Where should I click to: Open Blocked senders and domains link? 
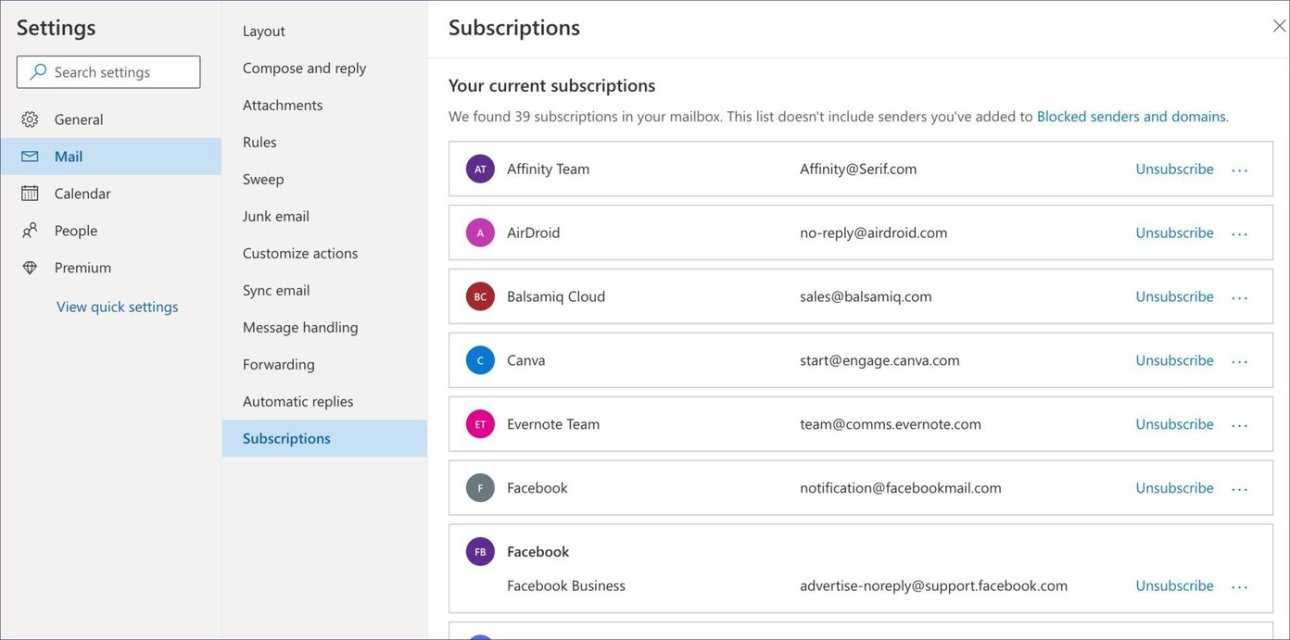coord(1132,116)
